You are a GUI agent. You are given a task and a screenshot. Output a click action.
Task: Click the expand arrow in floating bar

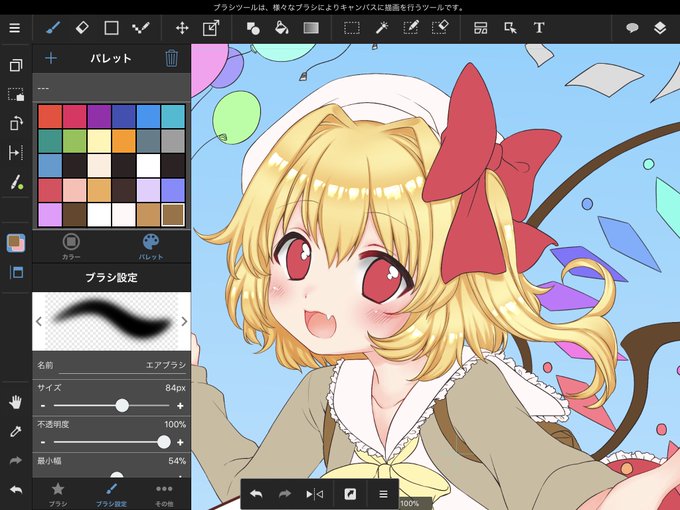350,494
